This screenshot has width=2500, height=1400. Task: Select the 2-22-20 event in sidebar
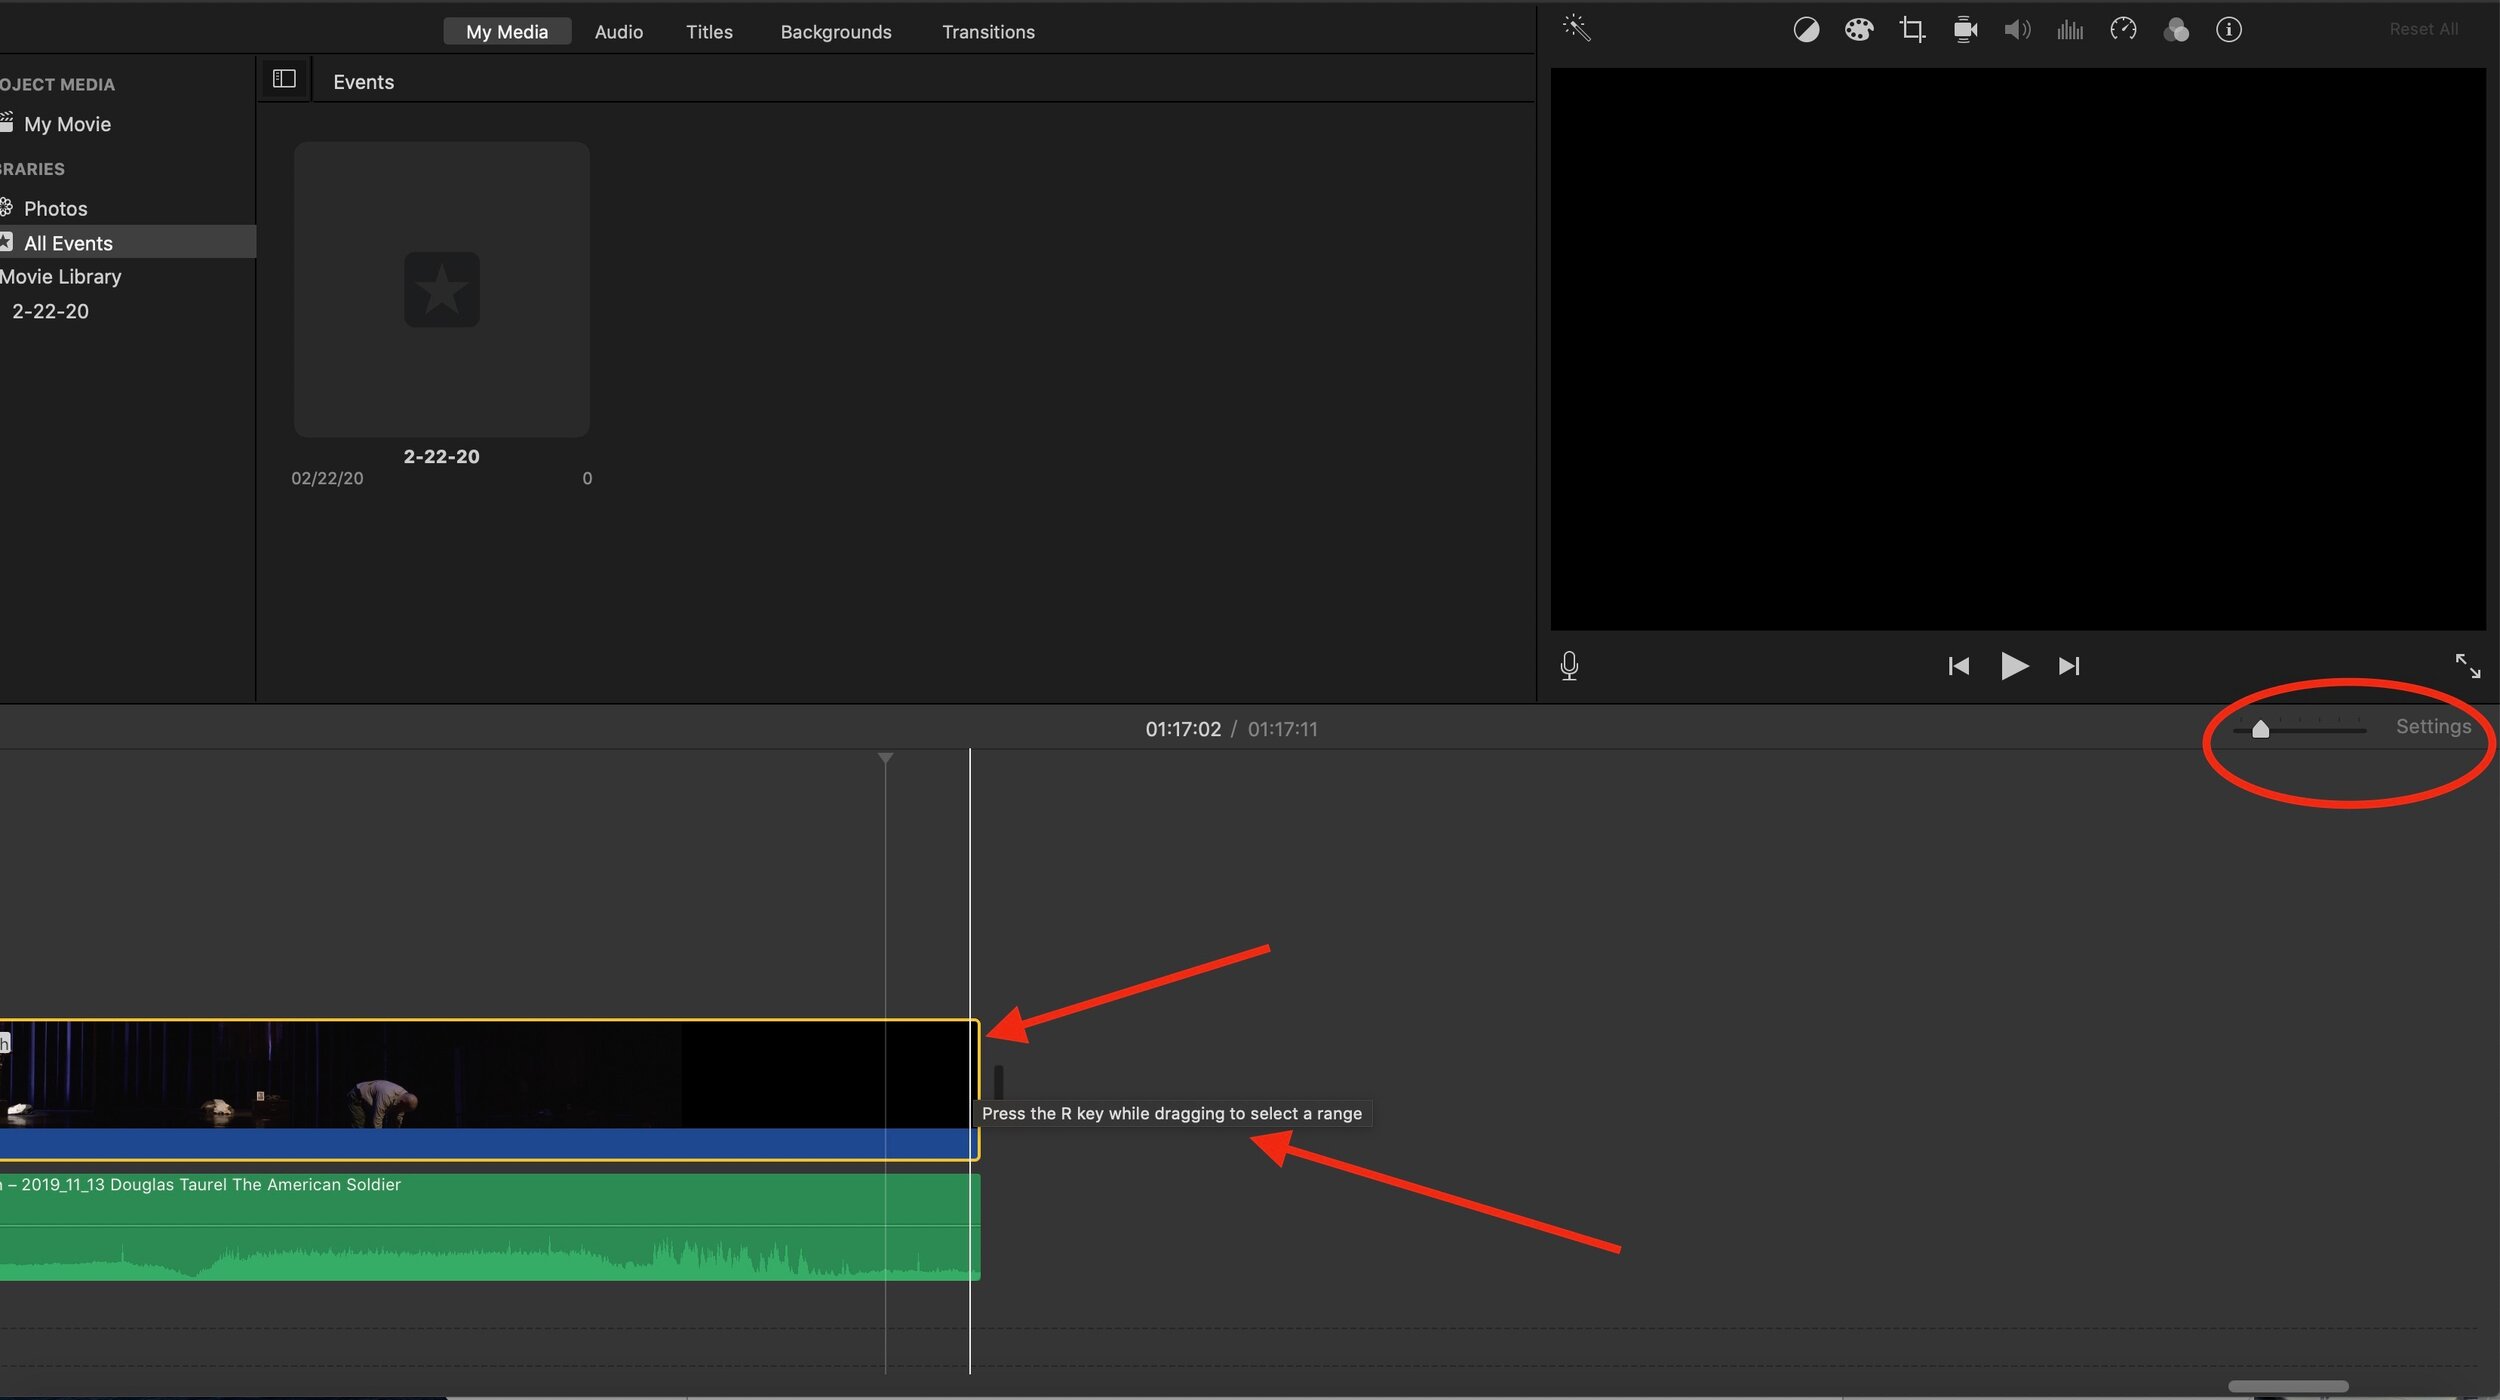50,311
